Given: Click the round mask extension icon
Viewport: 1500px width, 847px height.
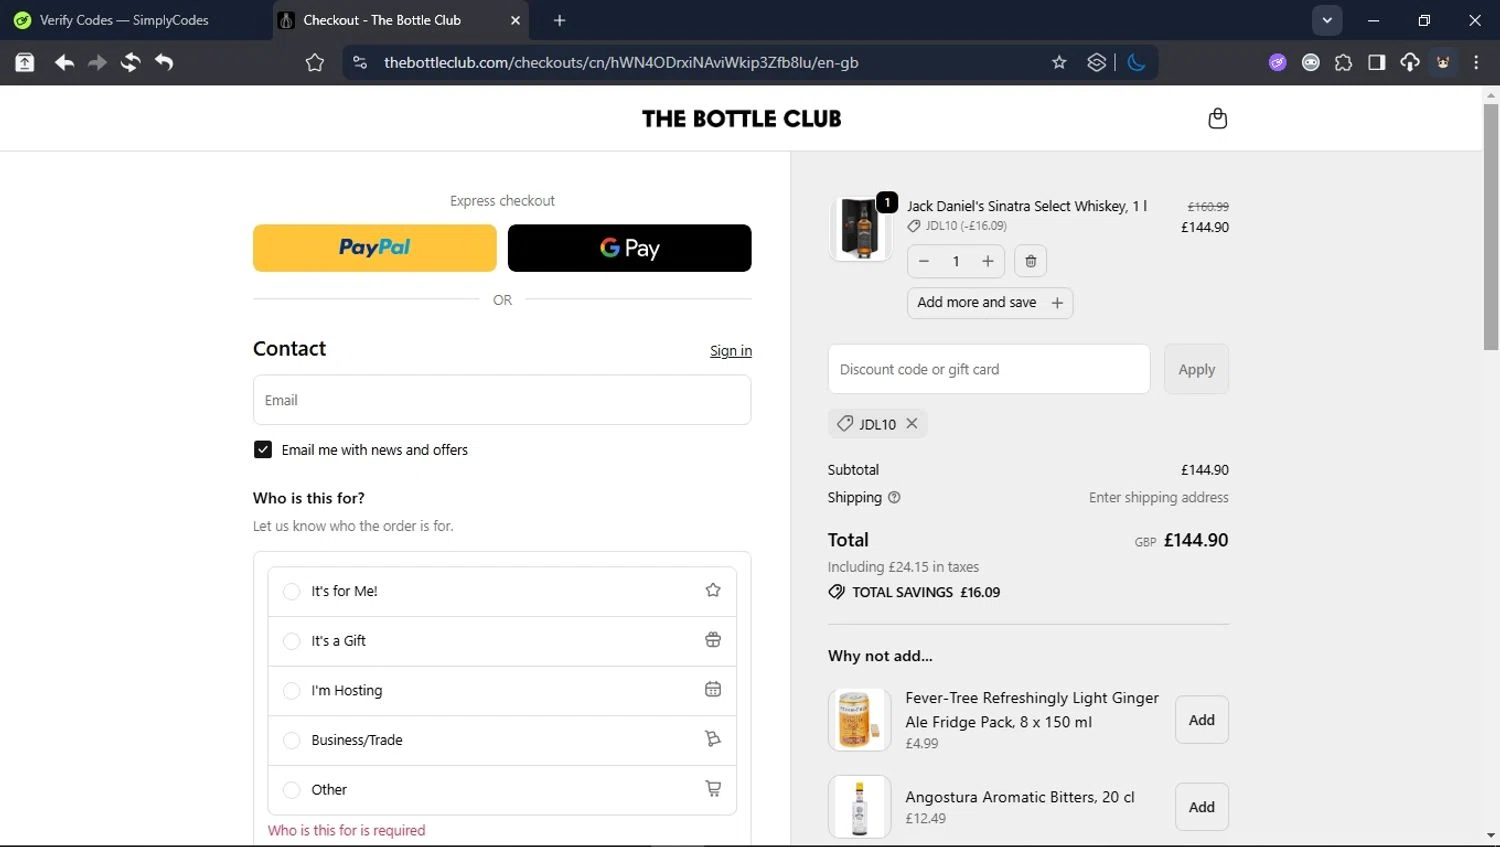Looking at the screenshot, I should pos(1310,62).
